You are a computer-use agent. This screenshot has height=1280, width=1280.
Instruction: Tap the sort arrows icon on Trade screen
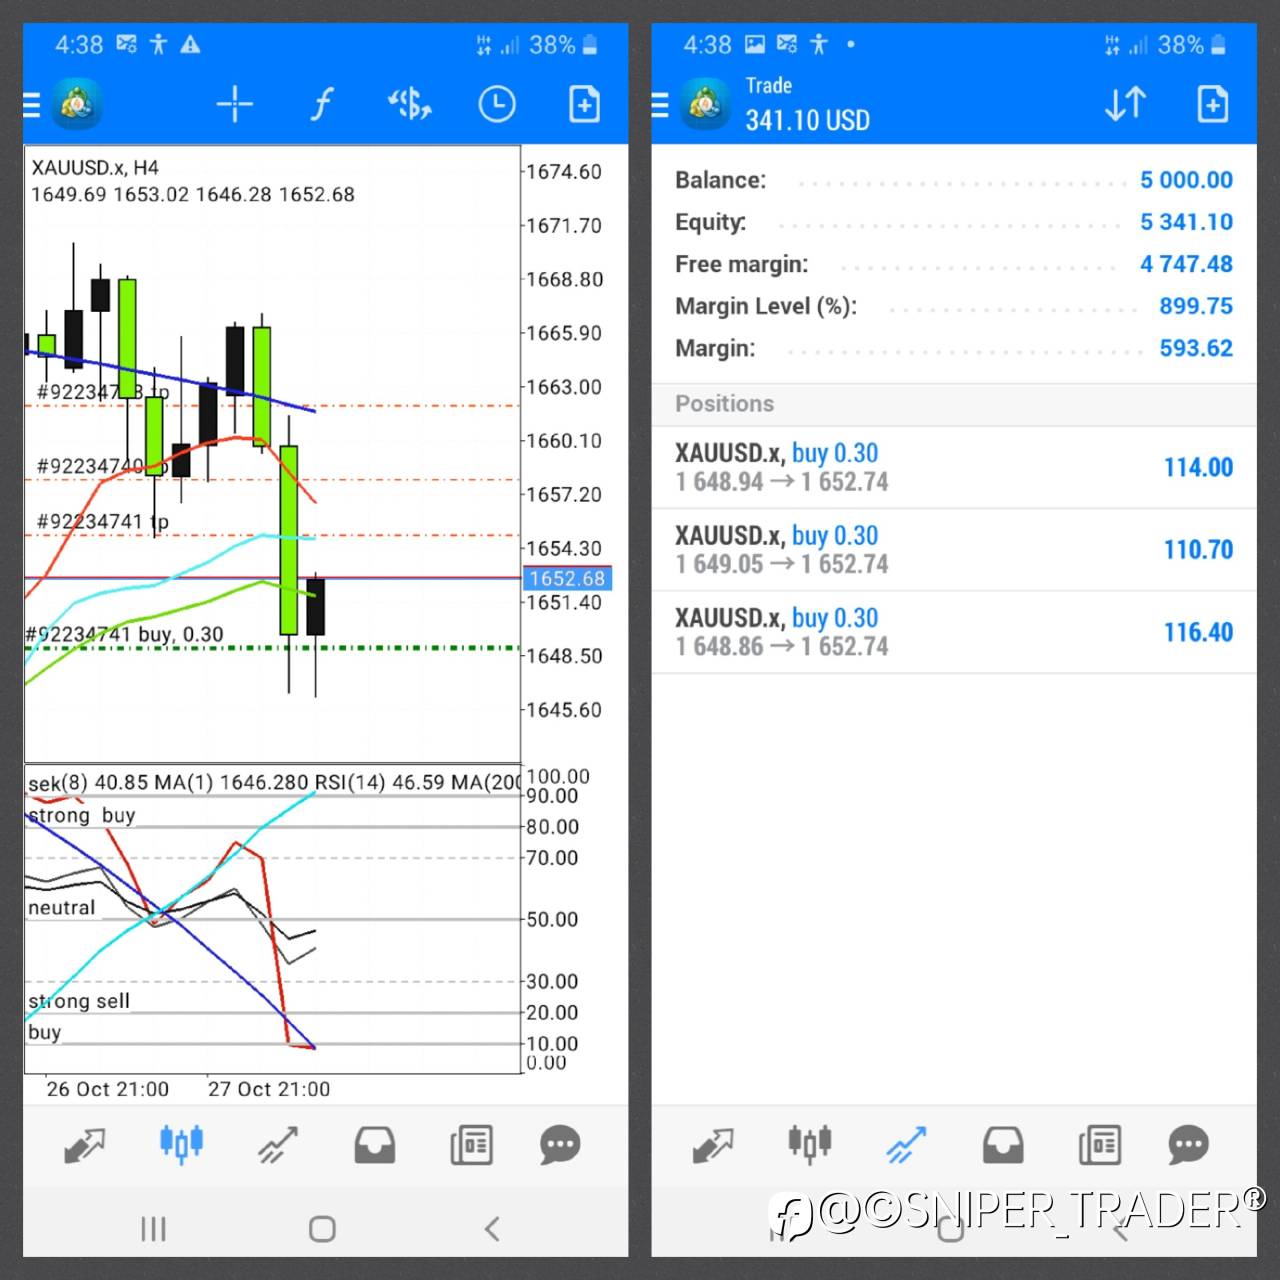[1125, 104]
